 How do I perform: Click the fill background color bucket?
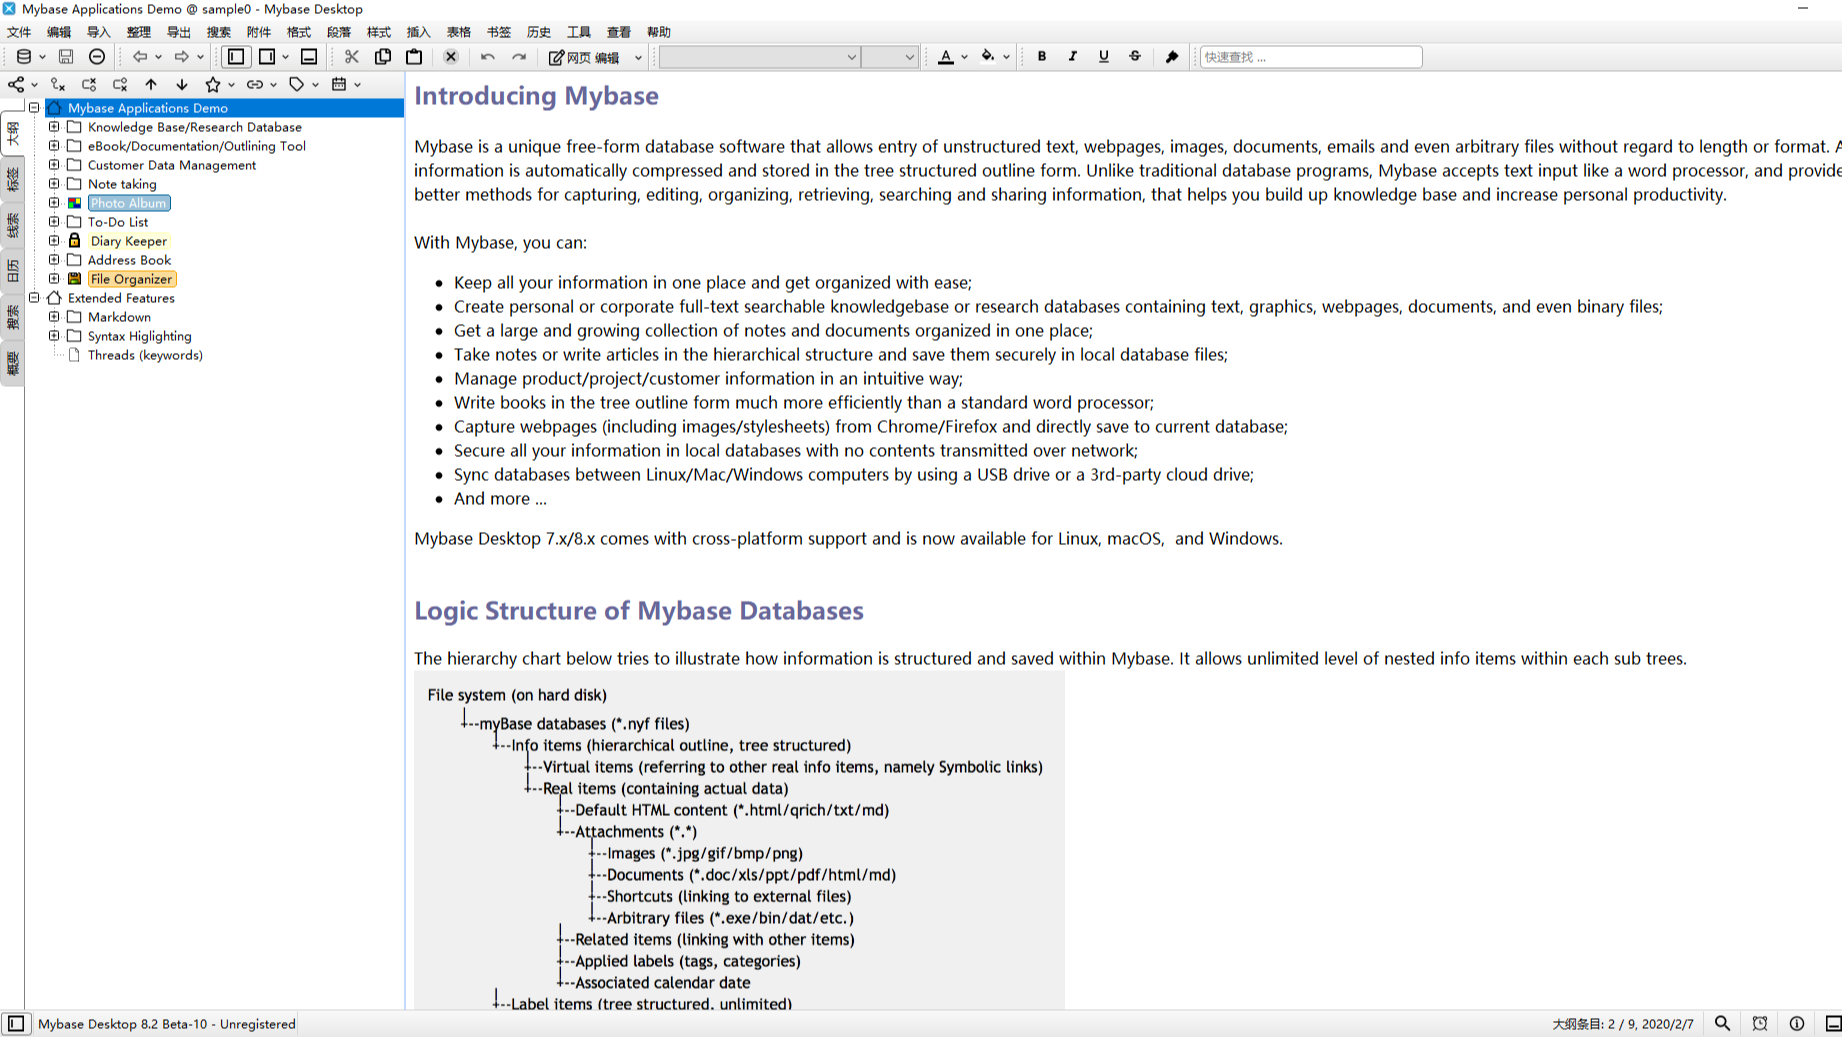coord(988,57)
